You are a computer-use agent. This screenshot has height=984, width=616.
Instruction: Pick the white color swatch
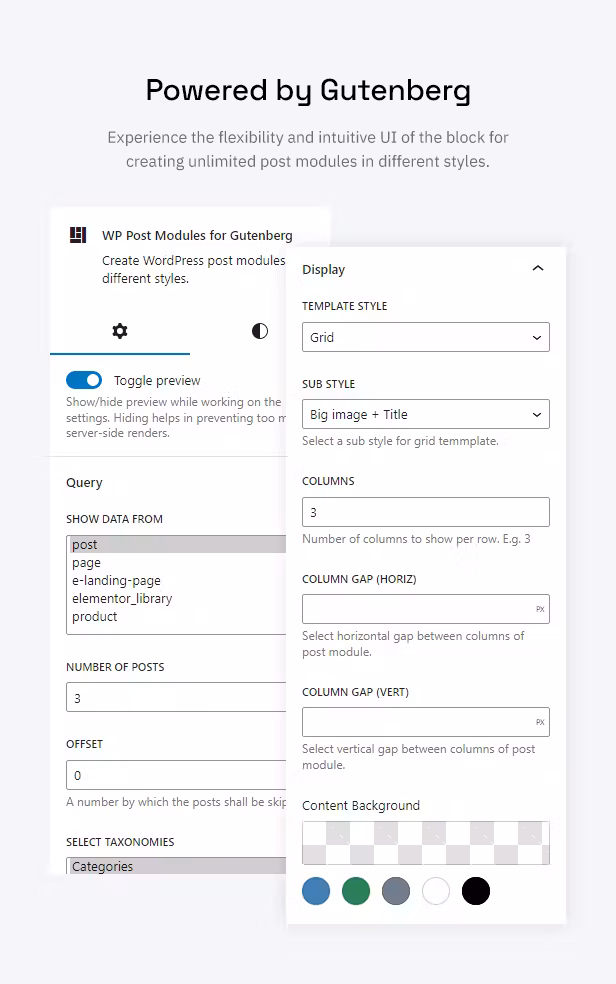coord(436,891)
